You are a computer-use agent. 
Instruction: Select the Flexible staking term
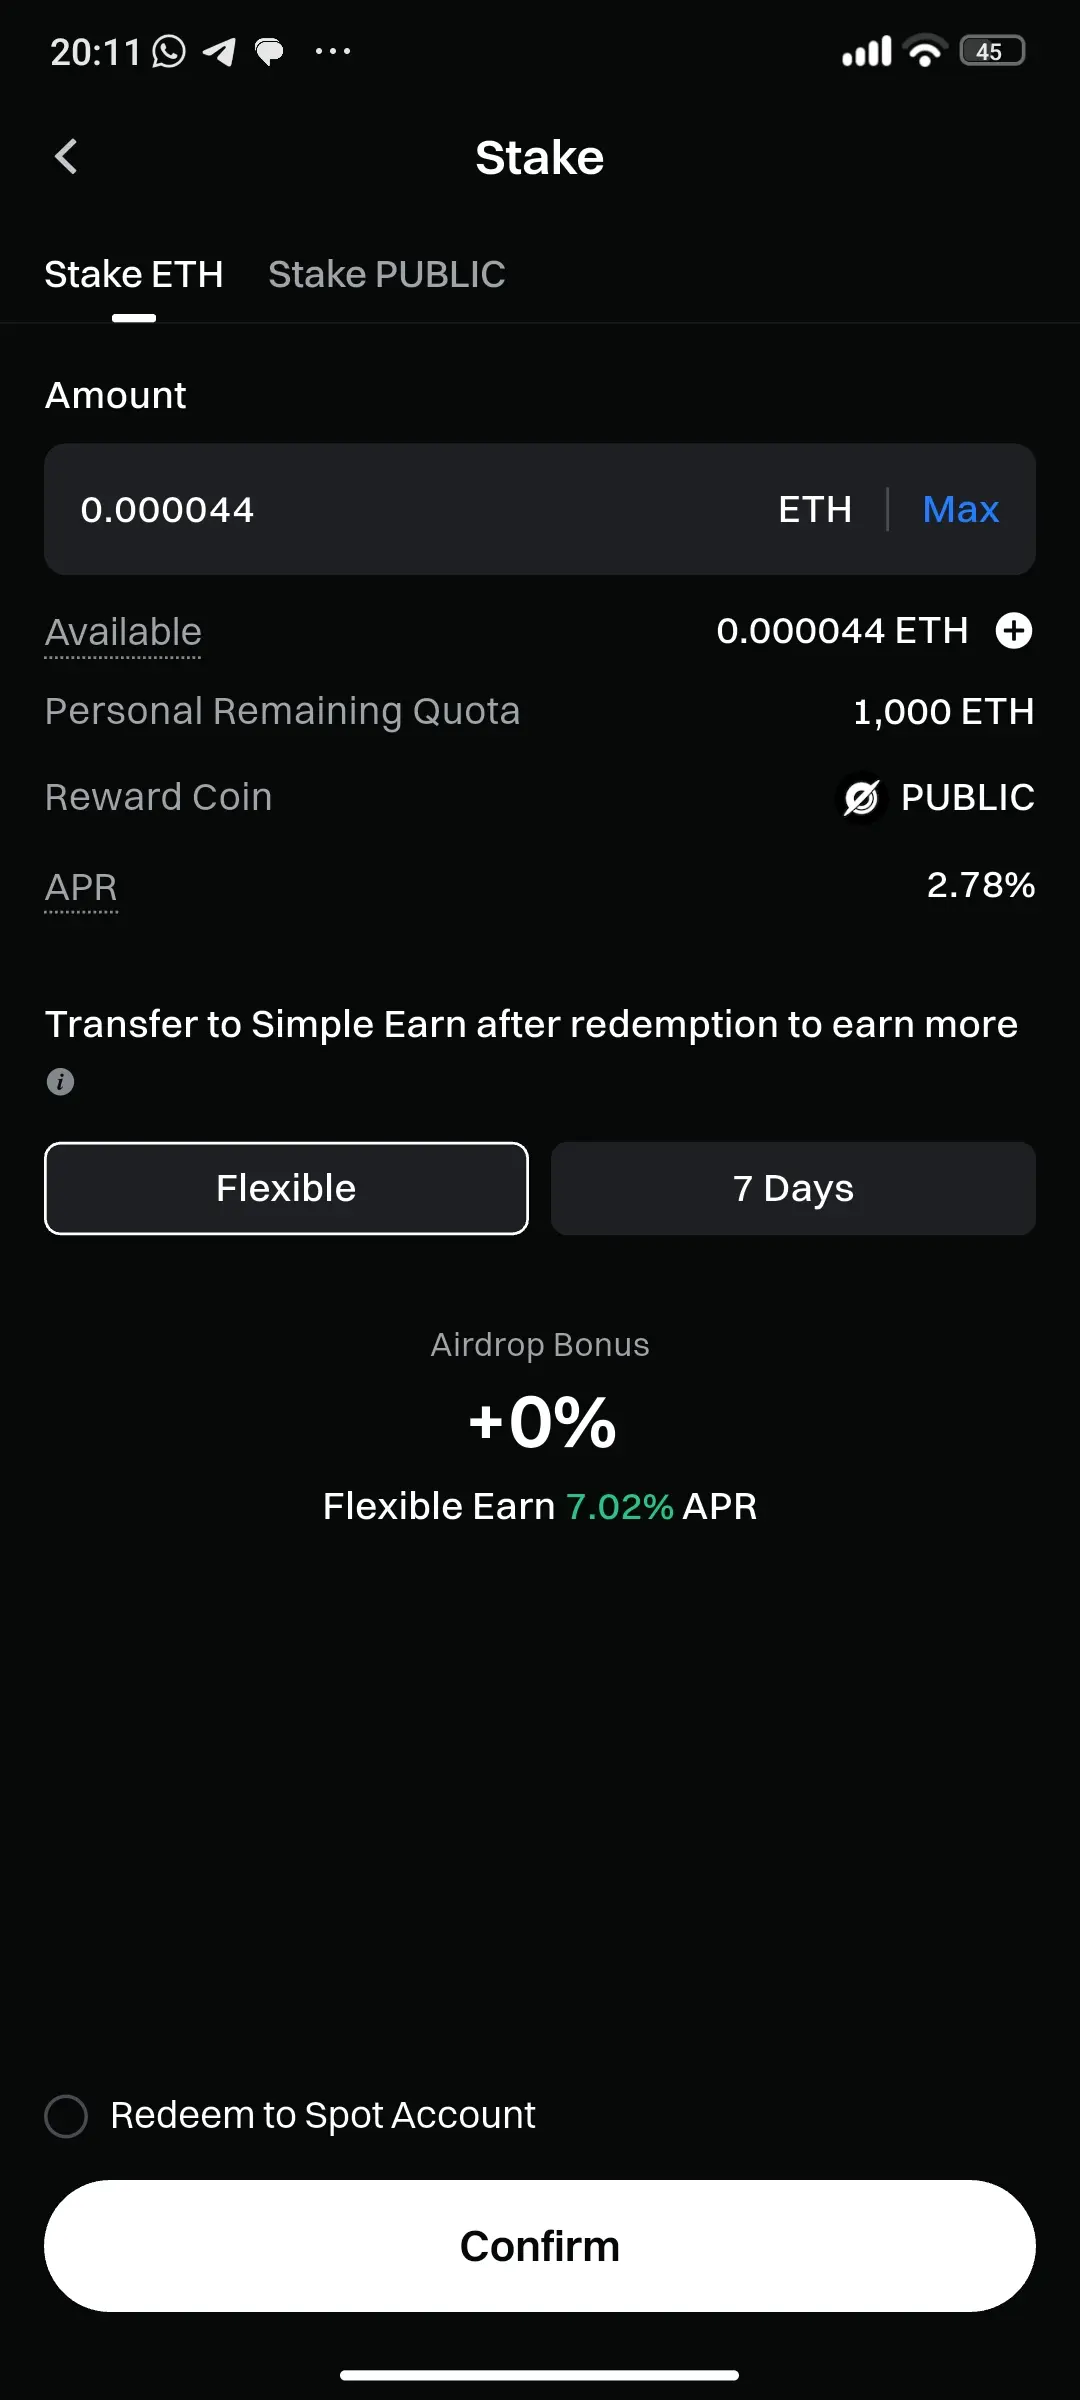pos(286,1188)
